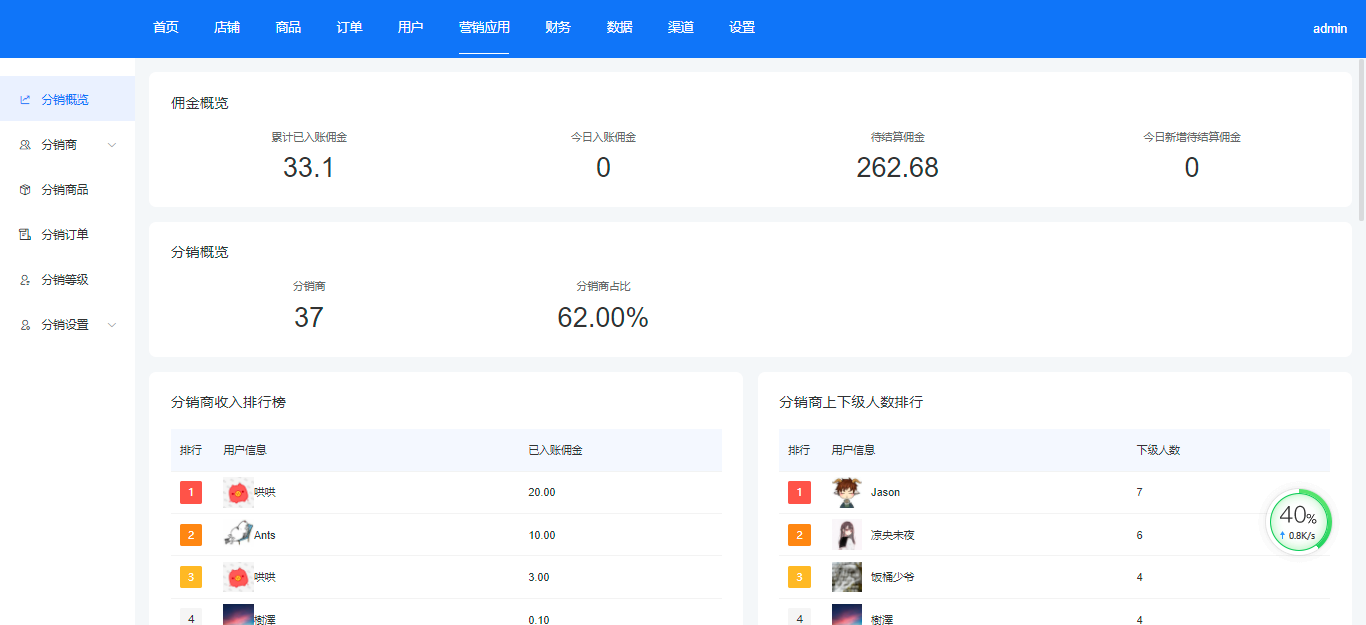
Task: Click the 凉央未夜 user avatar
Action: [846, 535]
